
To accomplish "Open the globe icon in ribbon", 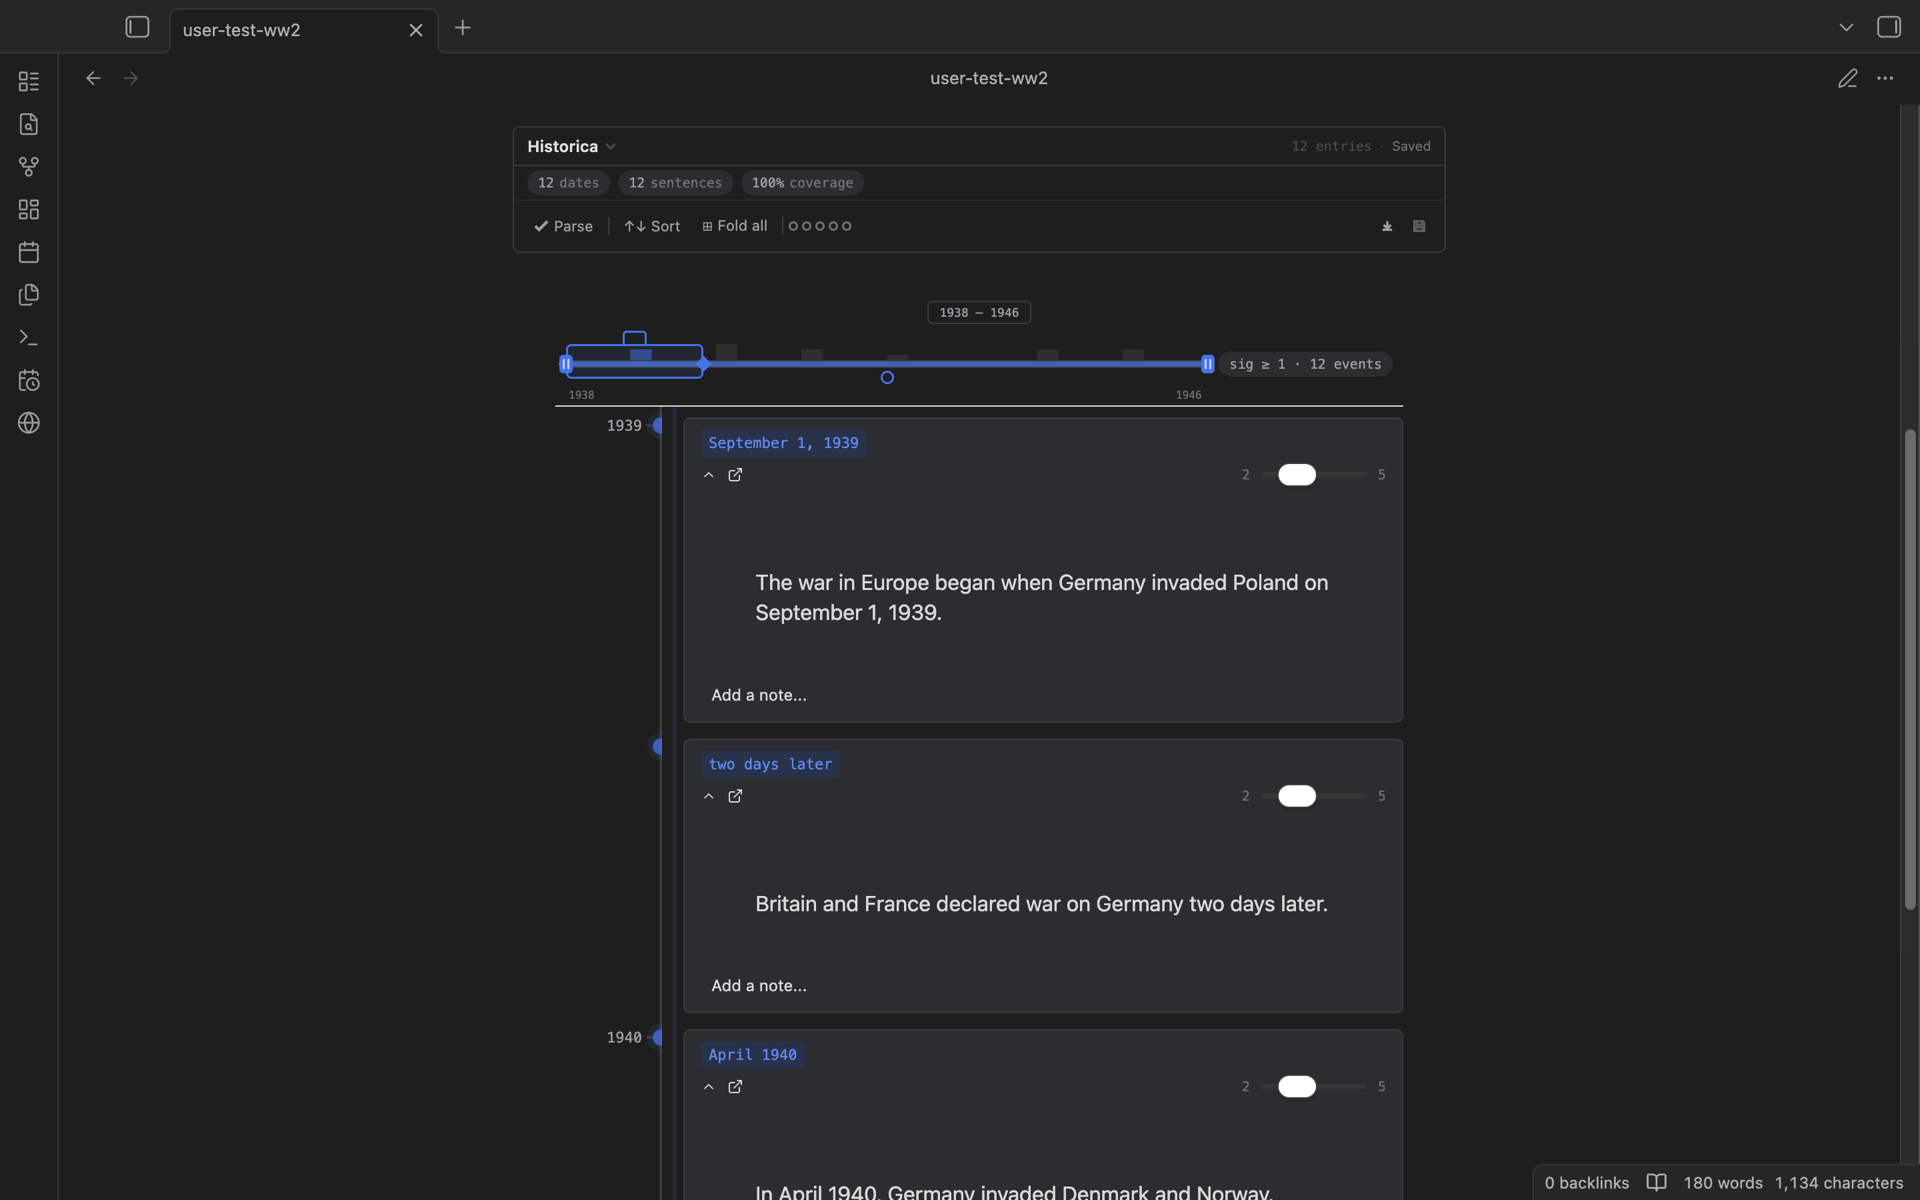I will coord(29,423).
